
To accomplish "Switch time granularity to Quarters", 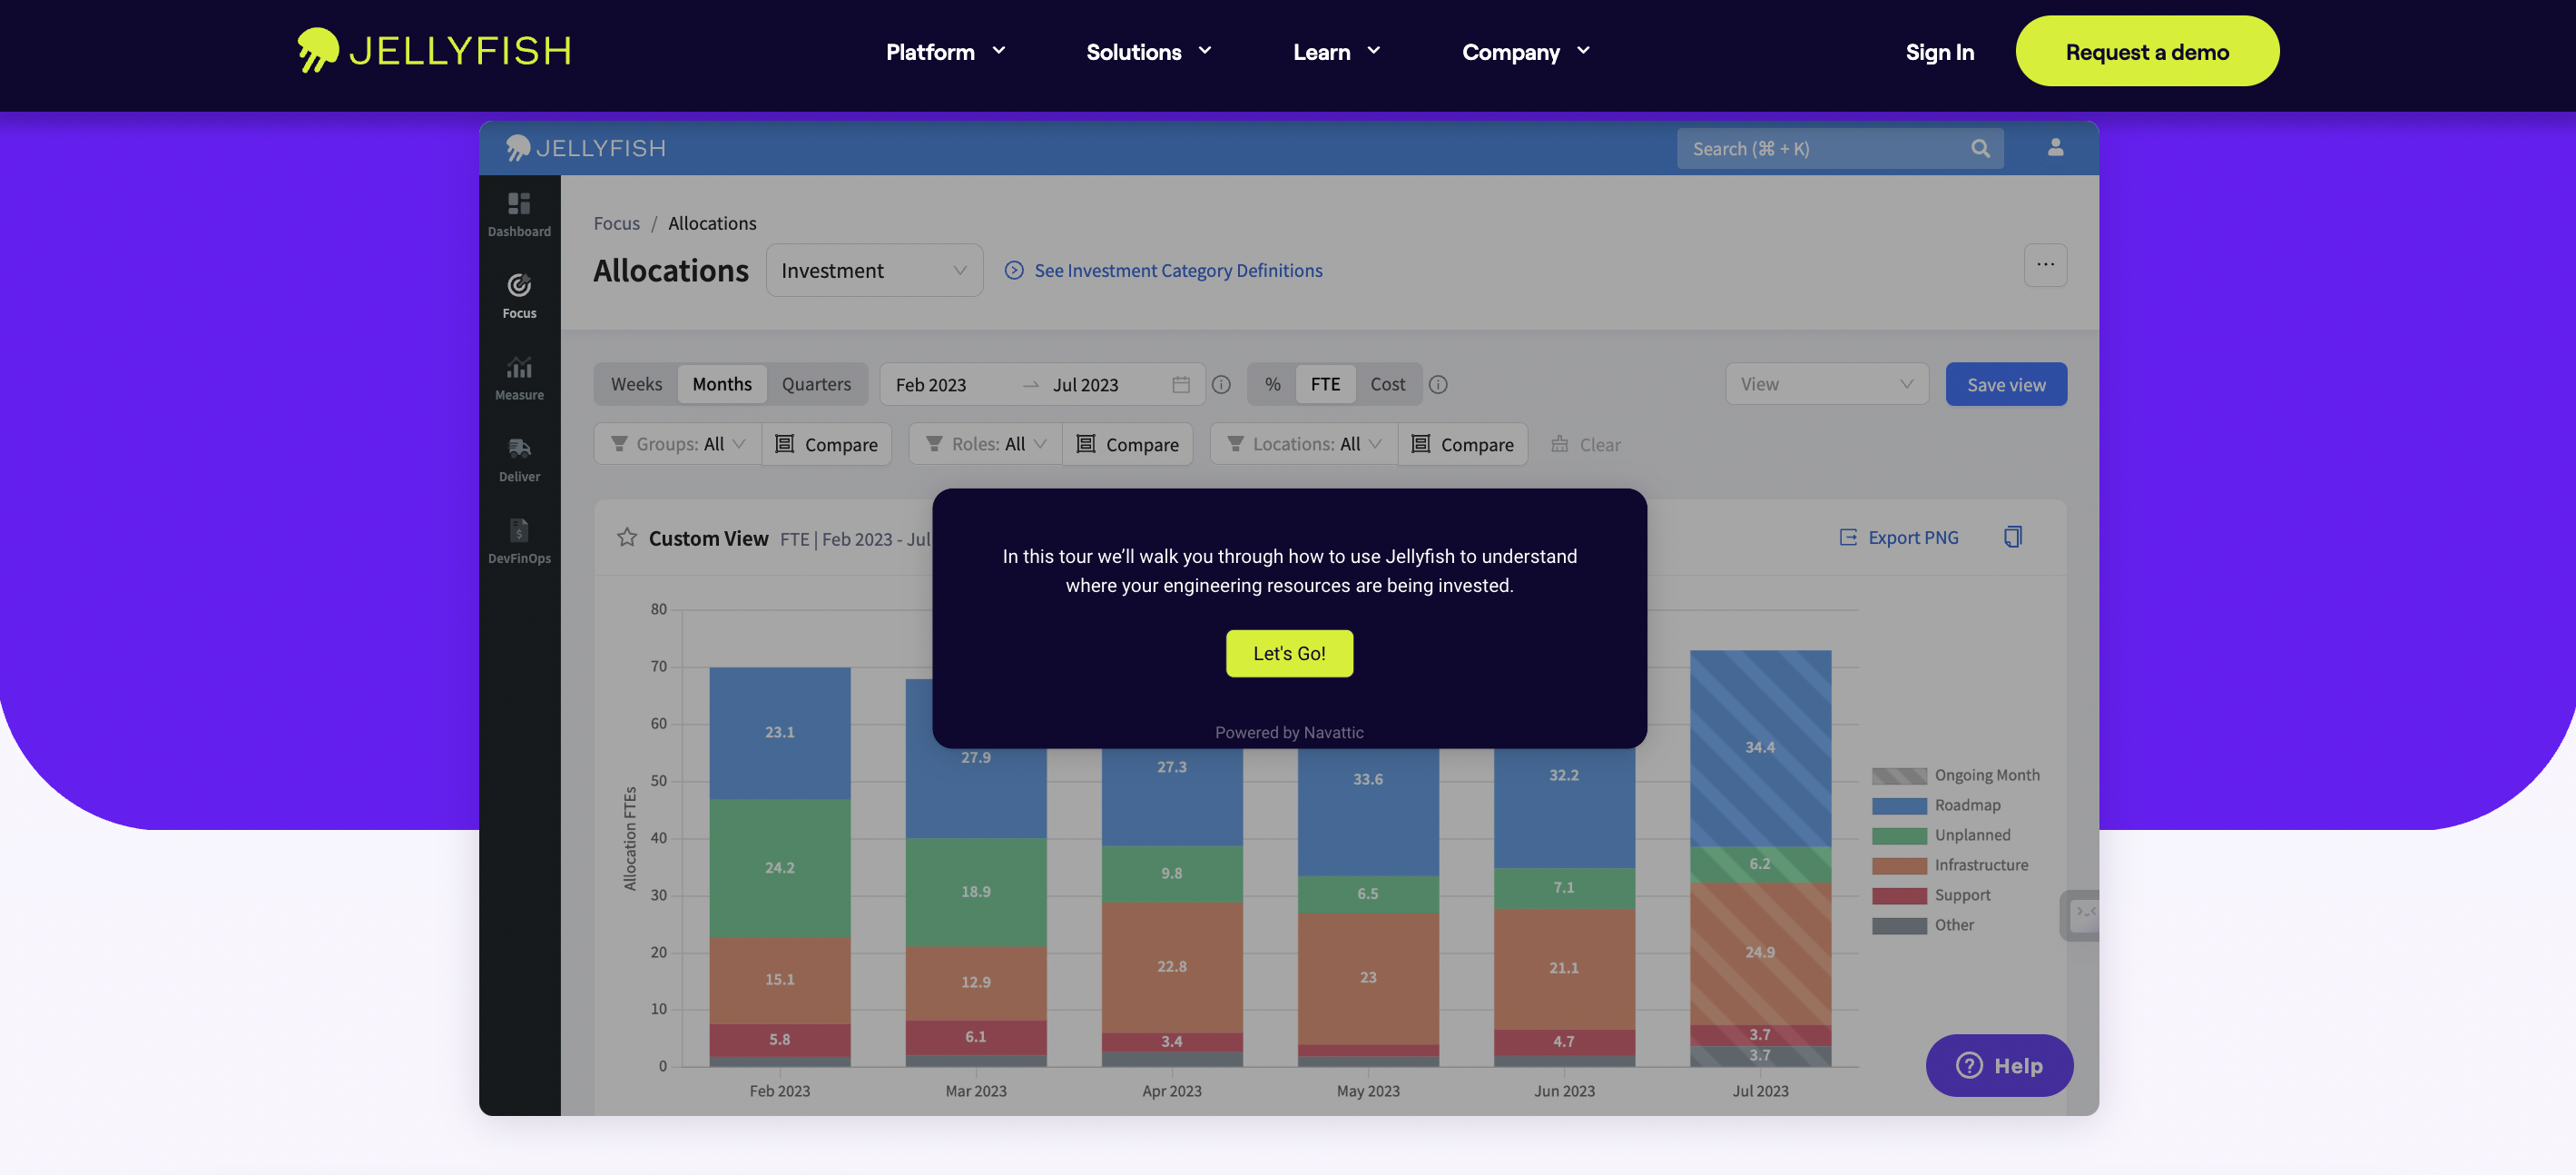I will click(816, 384).
